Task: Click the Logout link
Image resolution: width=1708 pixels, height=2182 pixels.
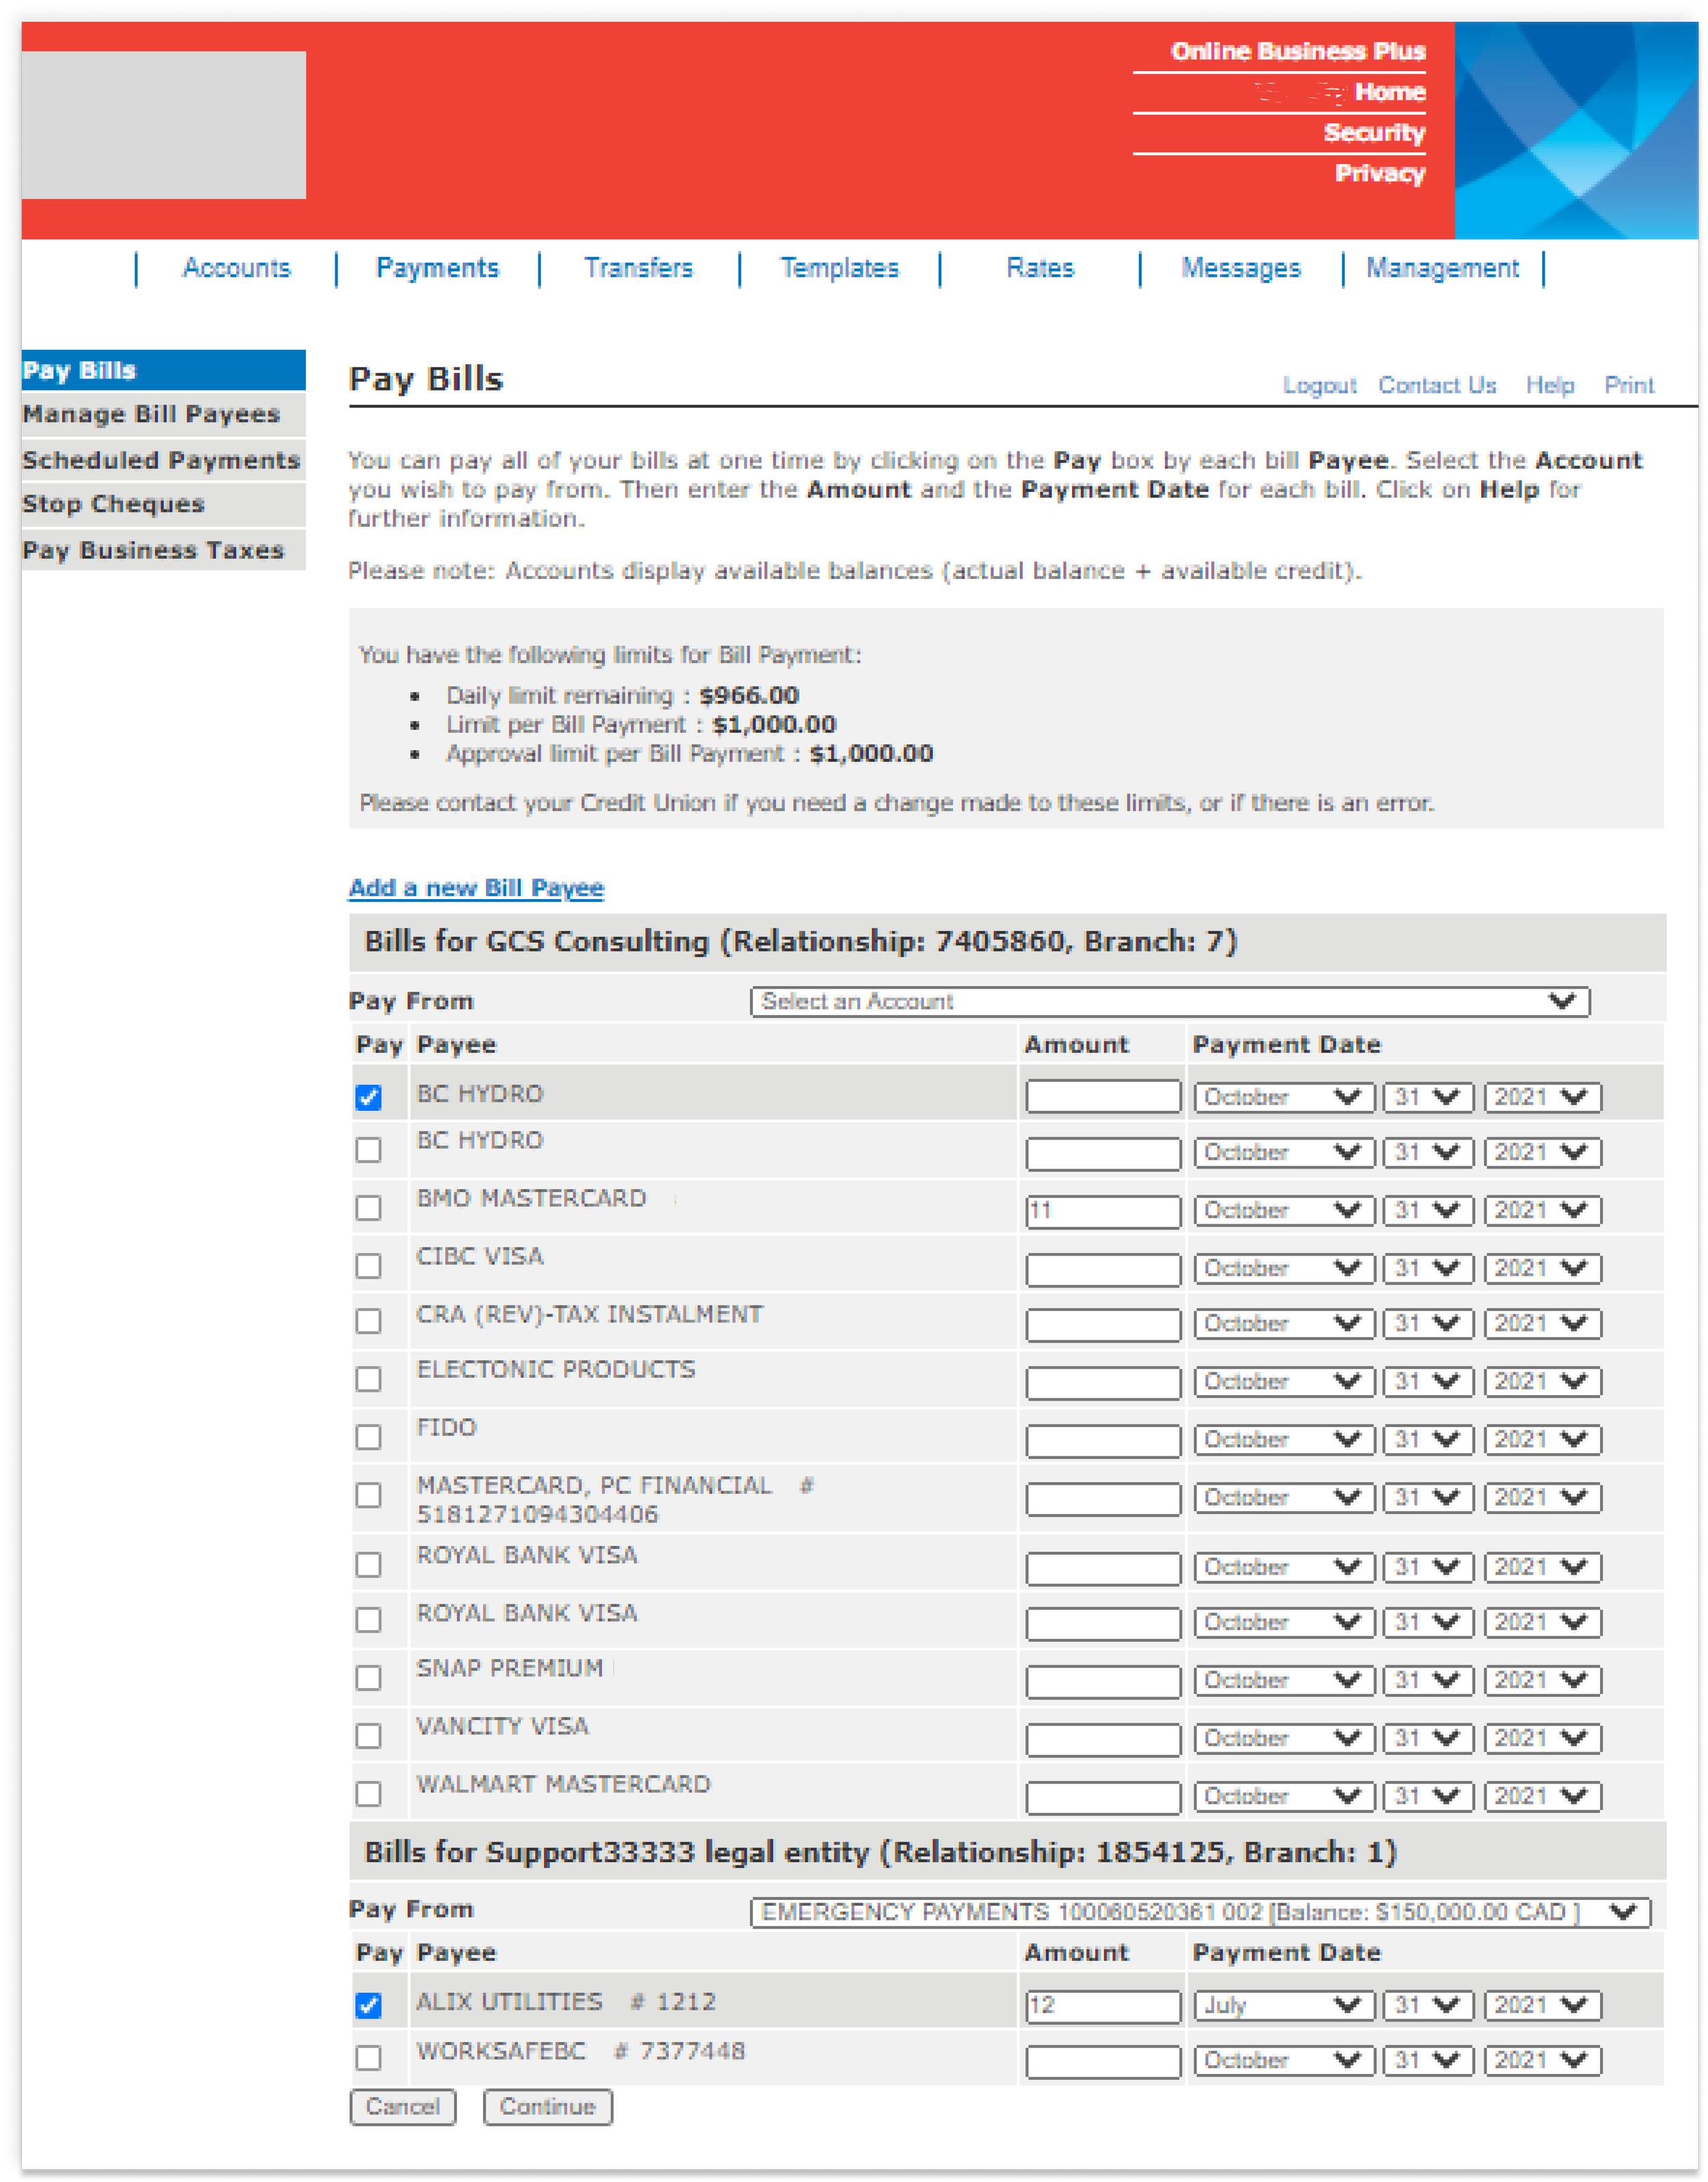Action: pos(1319,385)
